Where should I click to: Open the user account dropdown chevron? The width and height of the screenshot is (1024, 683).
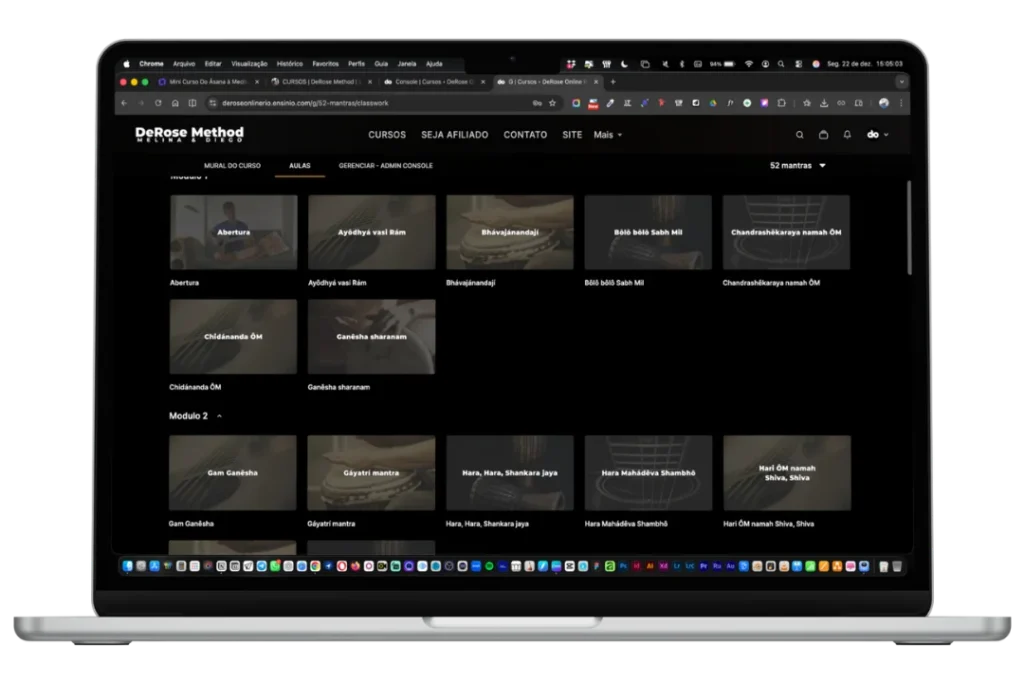(886, 135)
